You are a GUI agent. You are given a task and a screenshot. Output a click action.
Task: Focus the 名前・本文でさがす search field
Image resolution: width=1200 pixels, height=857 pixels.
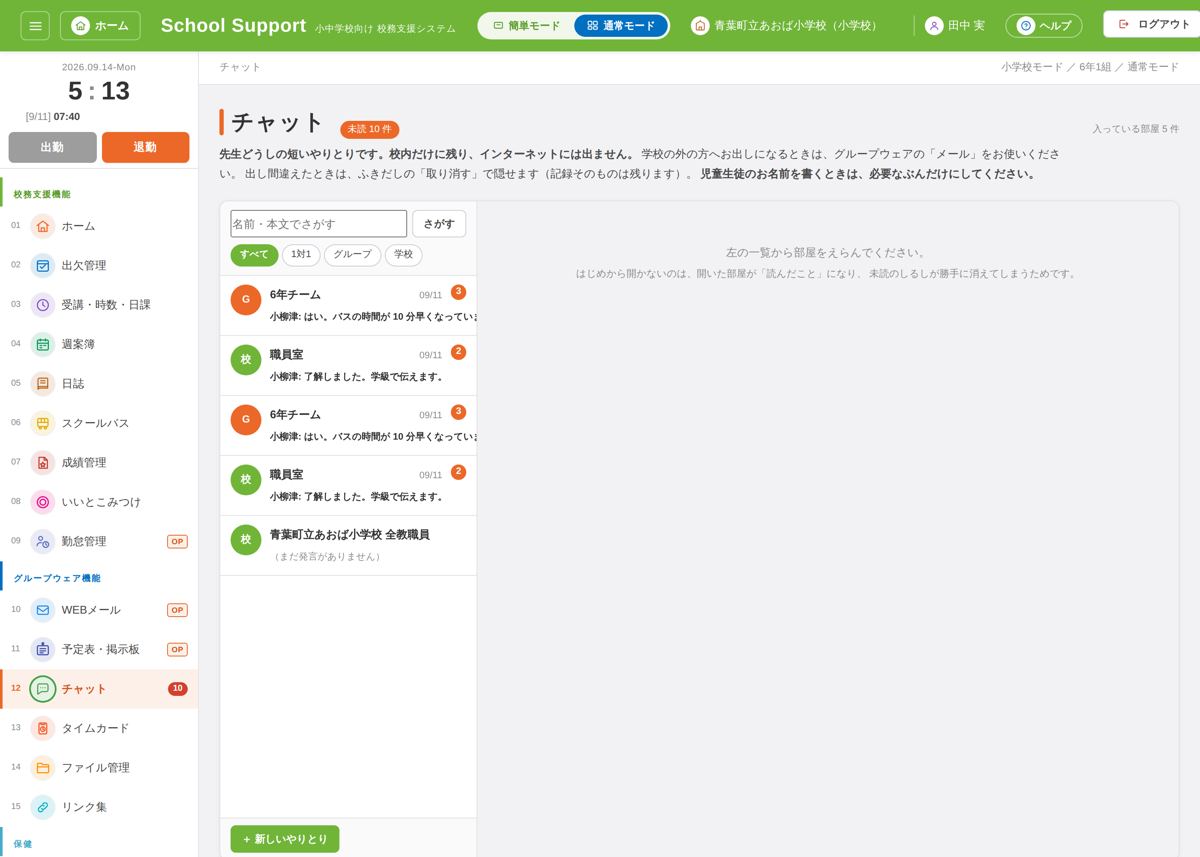319,224
